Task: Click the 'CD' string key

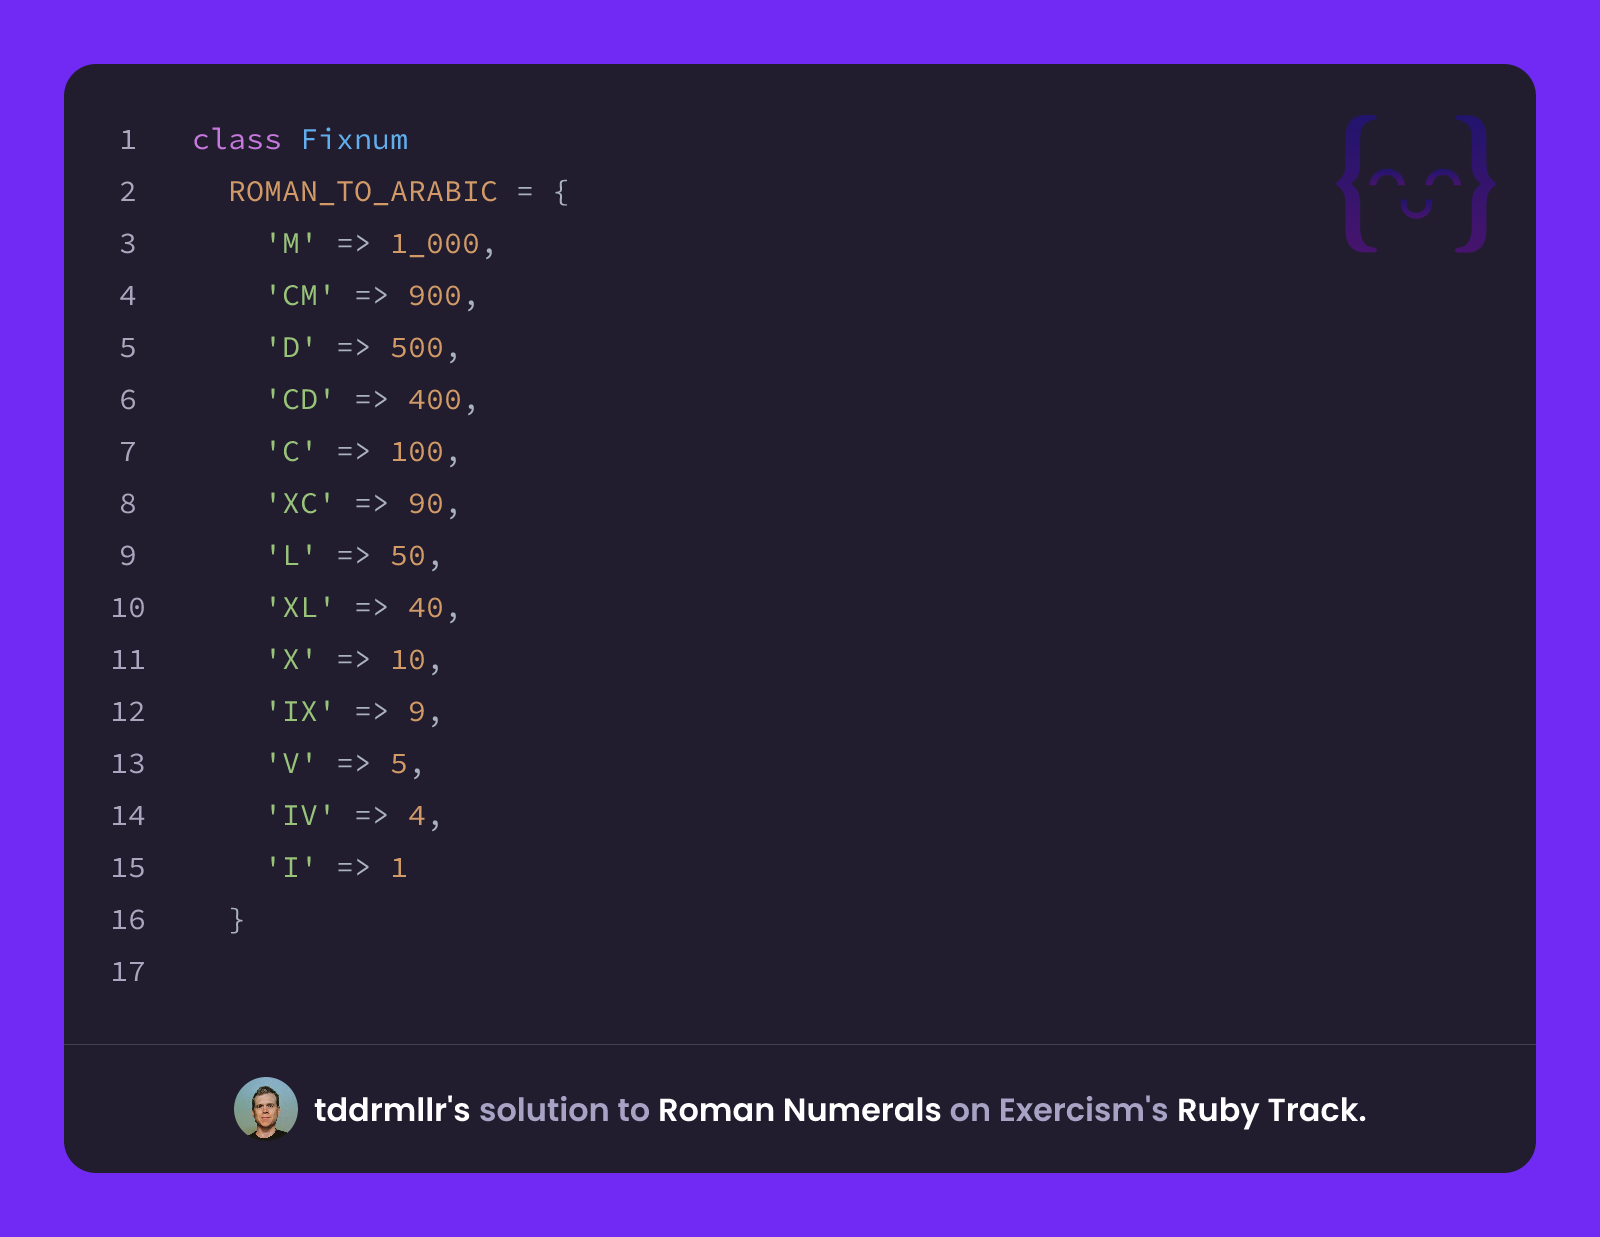Action: coord(300,400)
